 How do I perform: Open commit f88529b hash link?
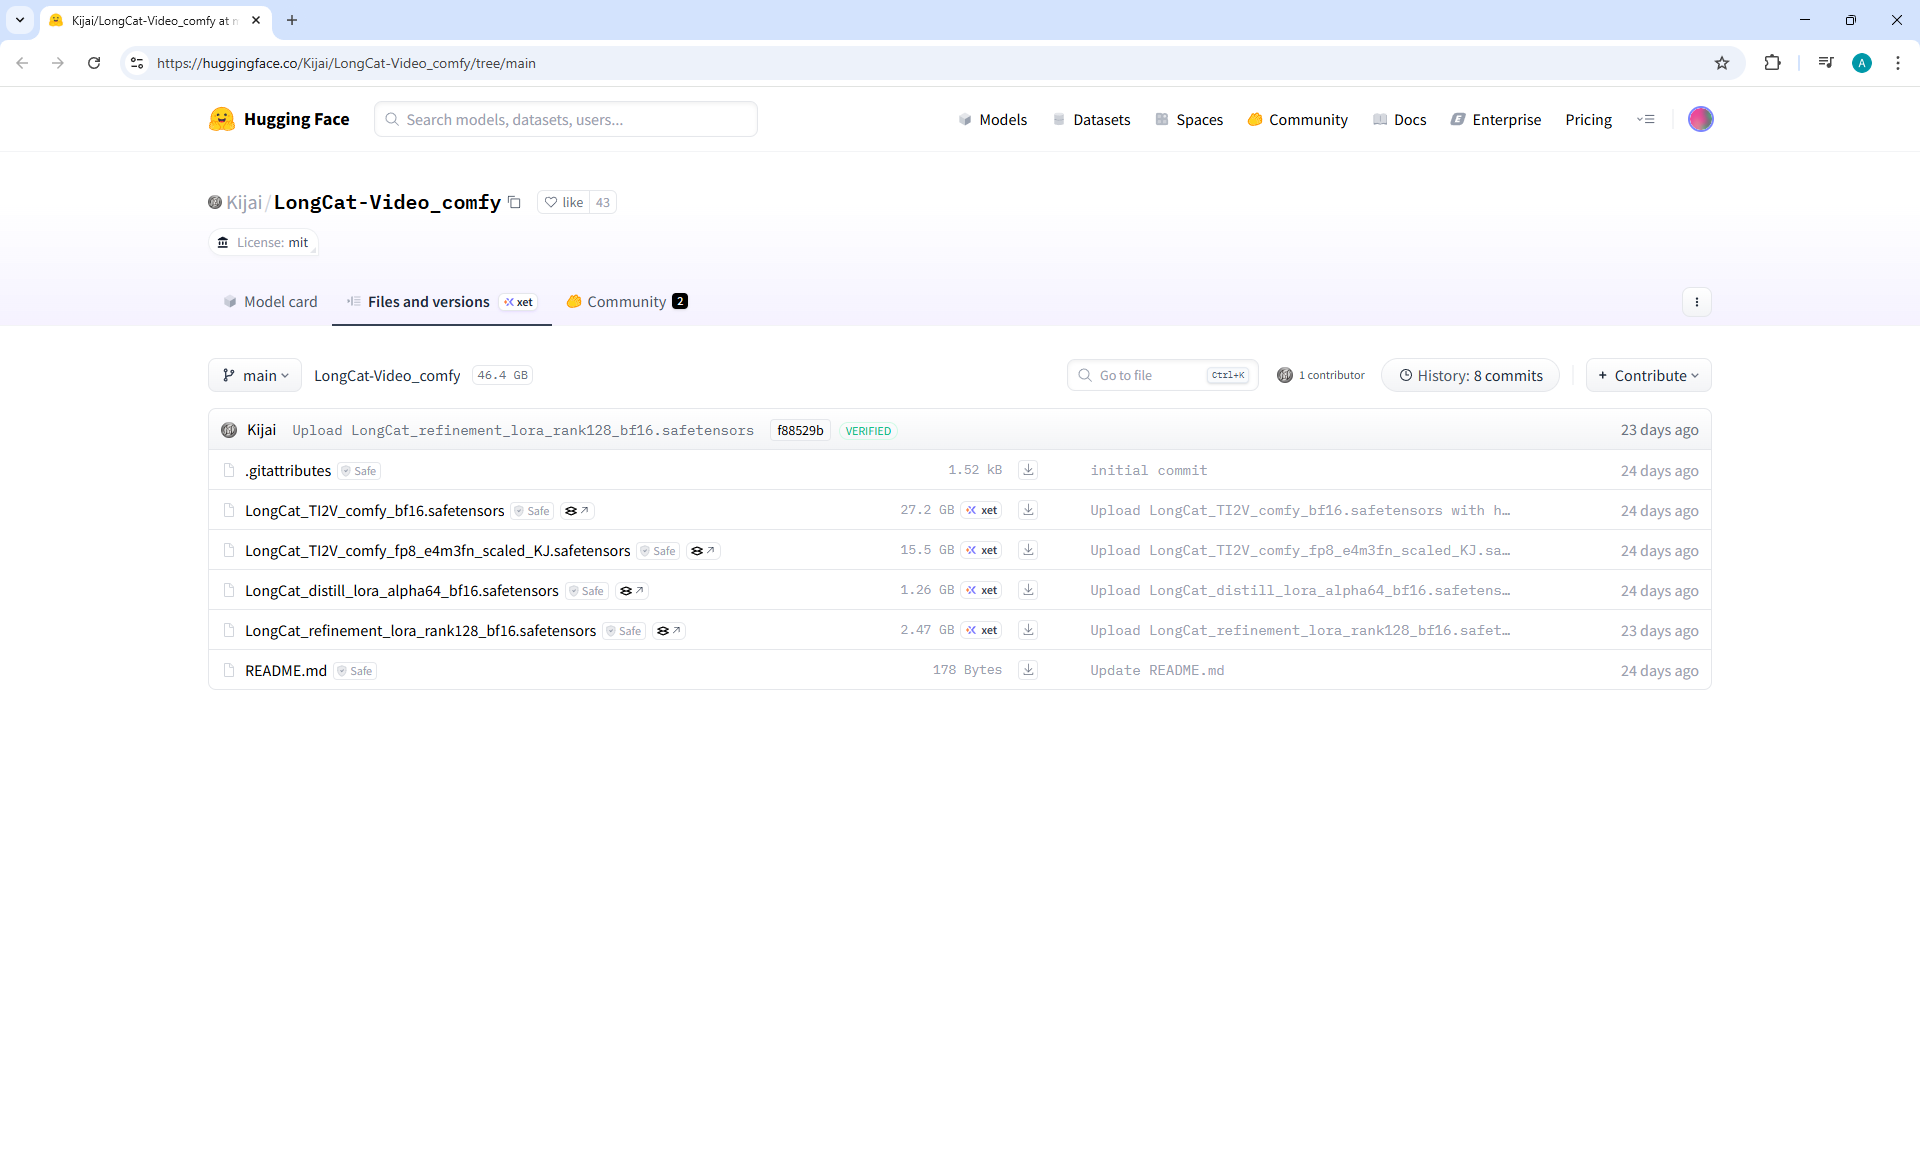pos(800,430)
